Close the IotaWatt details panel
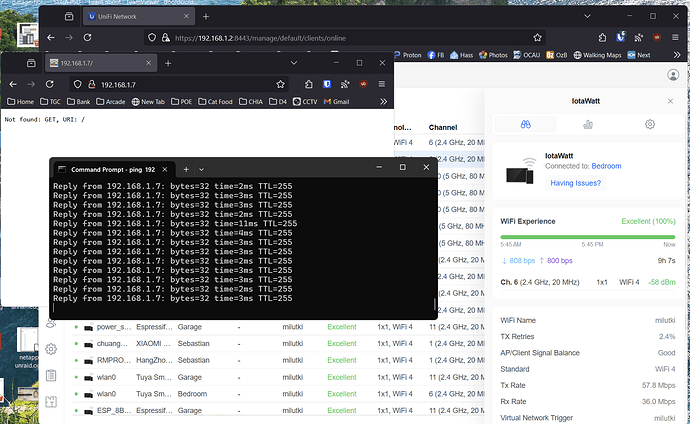The height and width of the screenshot is (424, 690). click(670, 101)
